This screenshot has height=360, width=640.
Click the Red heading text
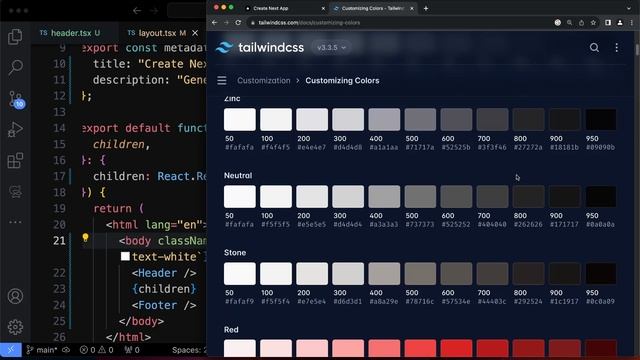click(x=231, y=330)
